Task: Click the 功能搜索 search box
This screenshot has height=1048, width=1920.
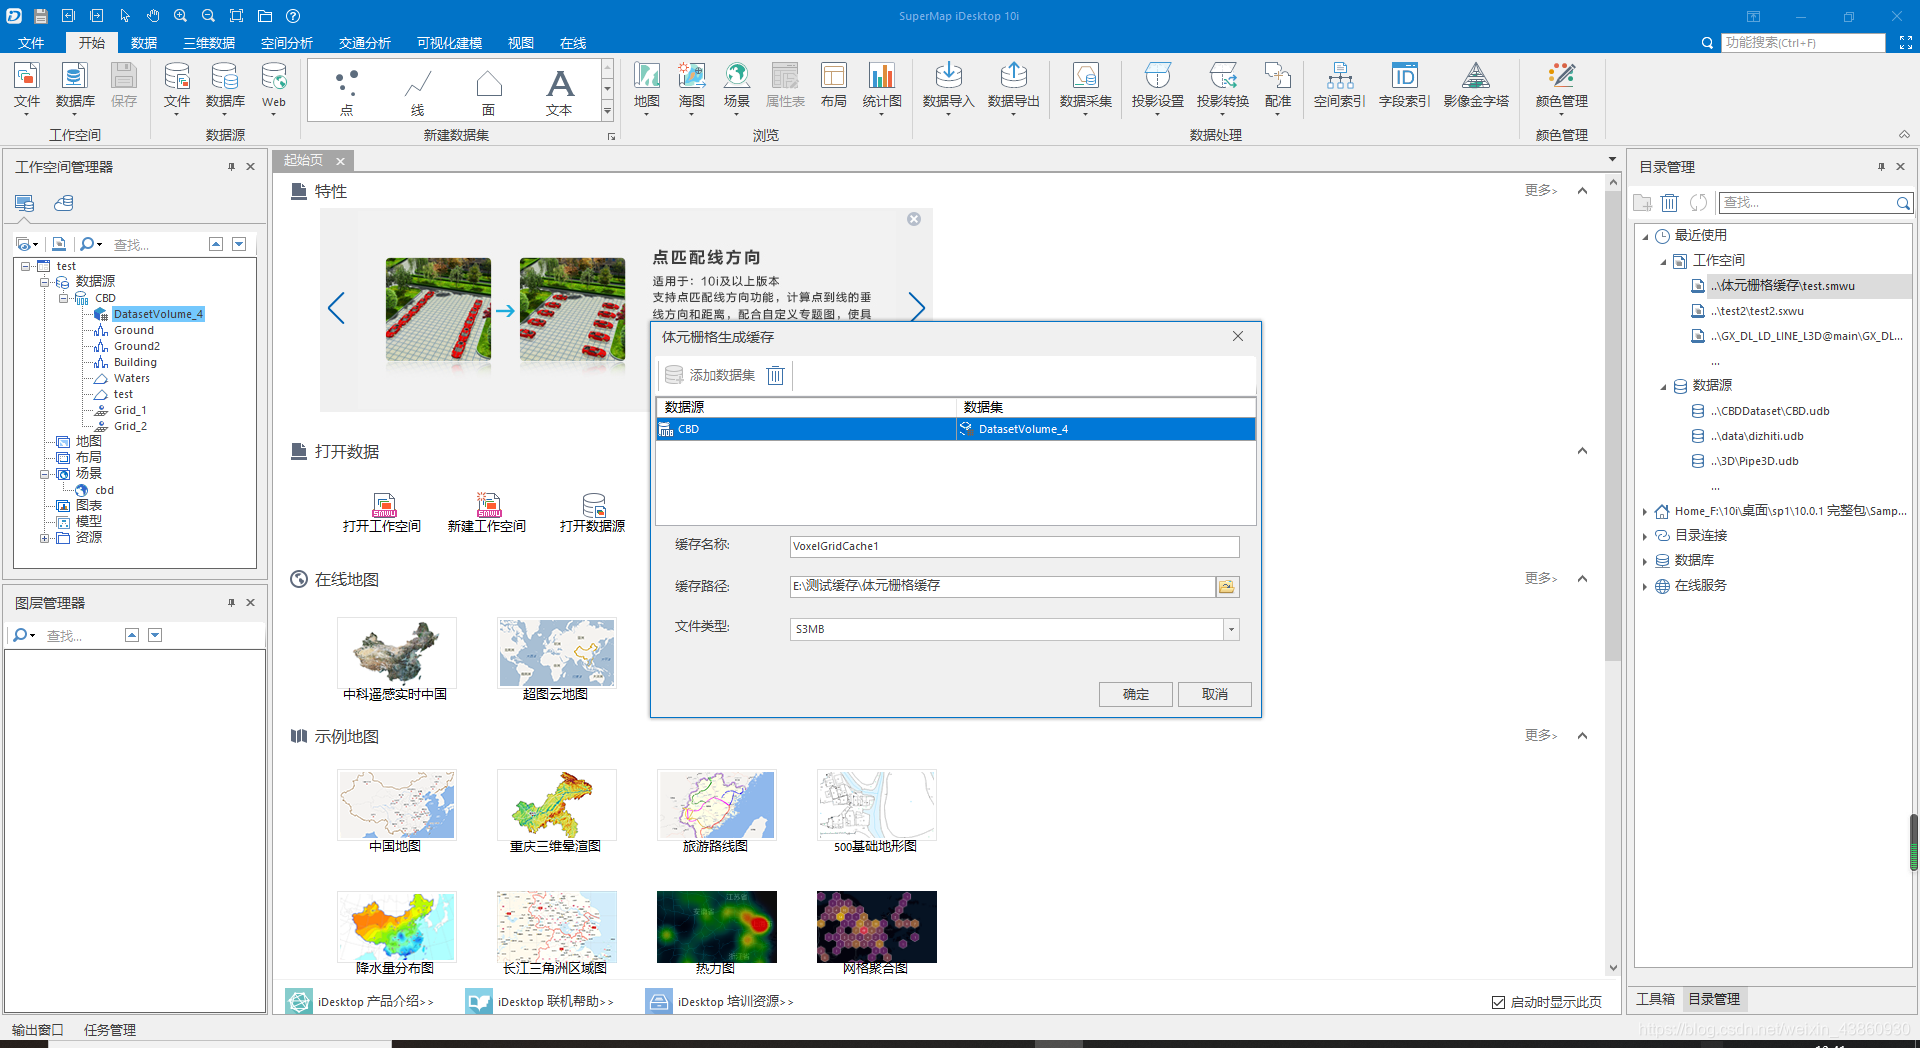Action: (1804, 43)
